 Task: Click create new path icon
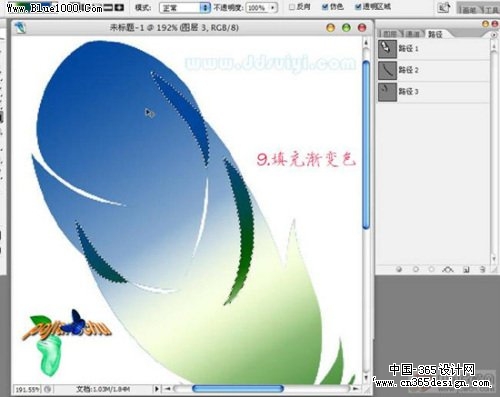click(466, 269)
